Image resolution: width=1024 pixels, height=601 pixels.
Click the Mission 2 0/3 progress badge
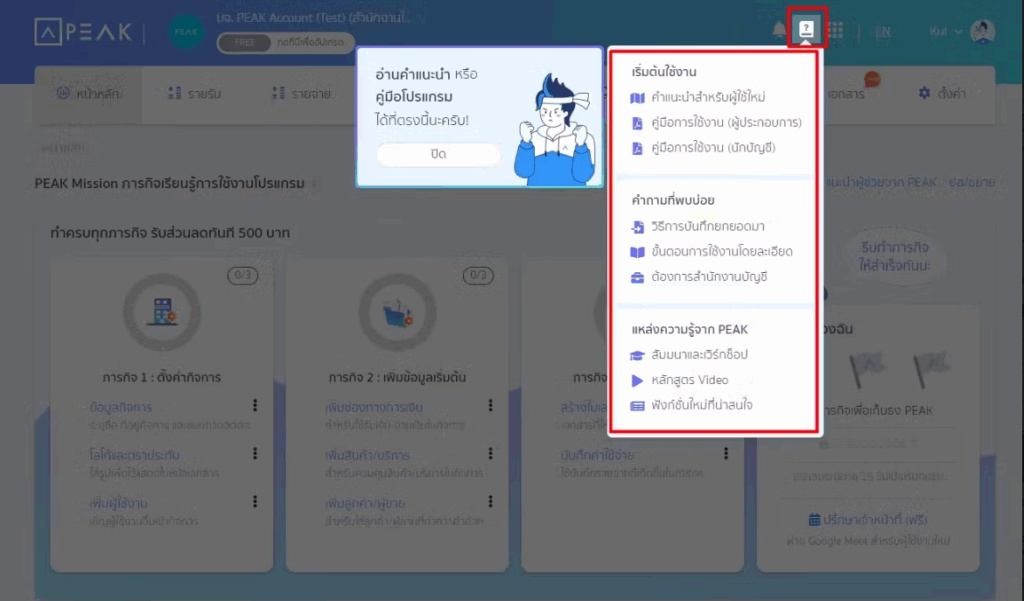[x=478, y=275]
